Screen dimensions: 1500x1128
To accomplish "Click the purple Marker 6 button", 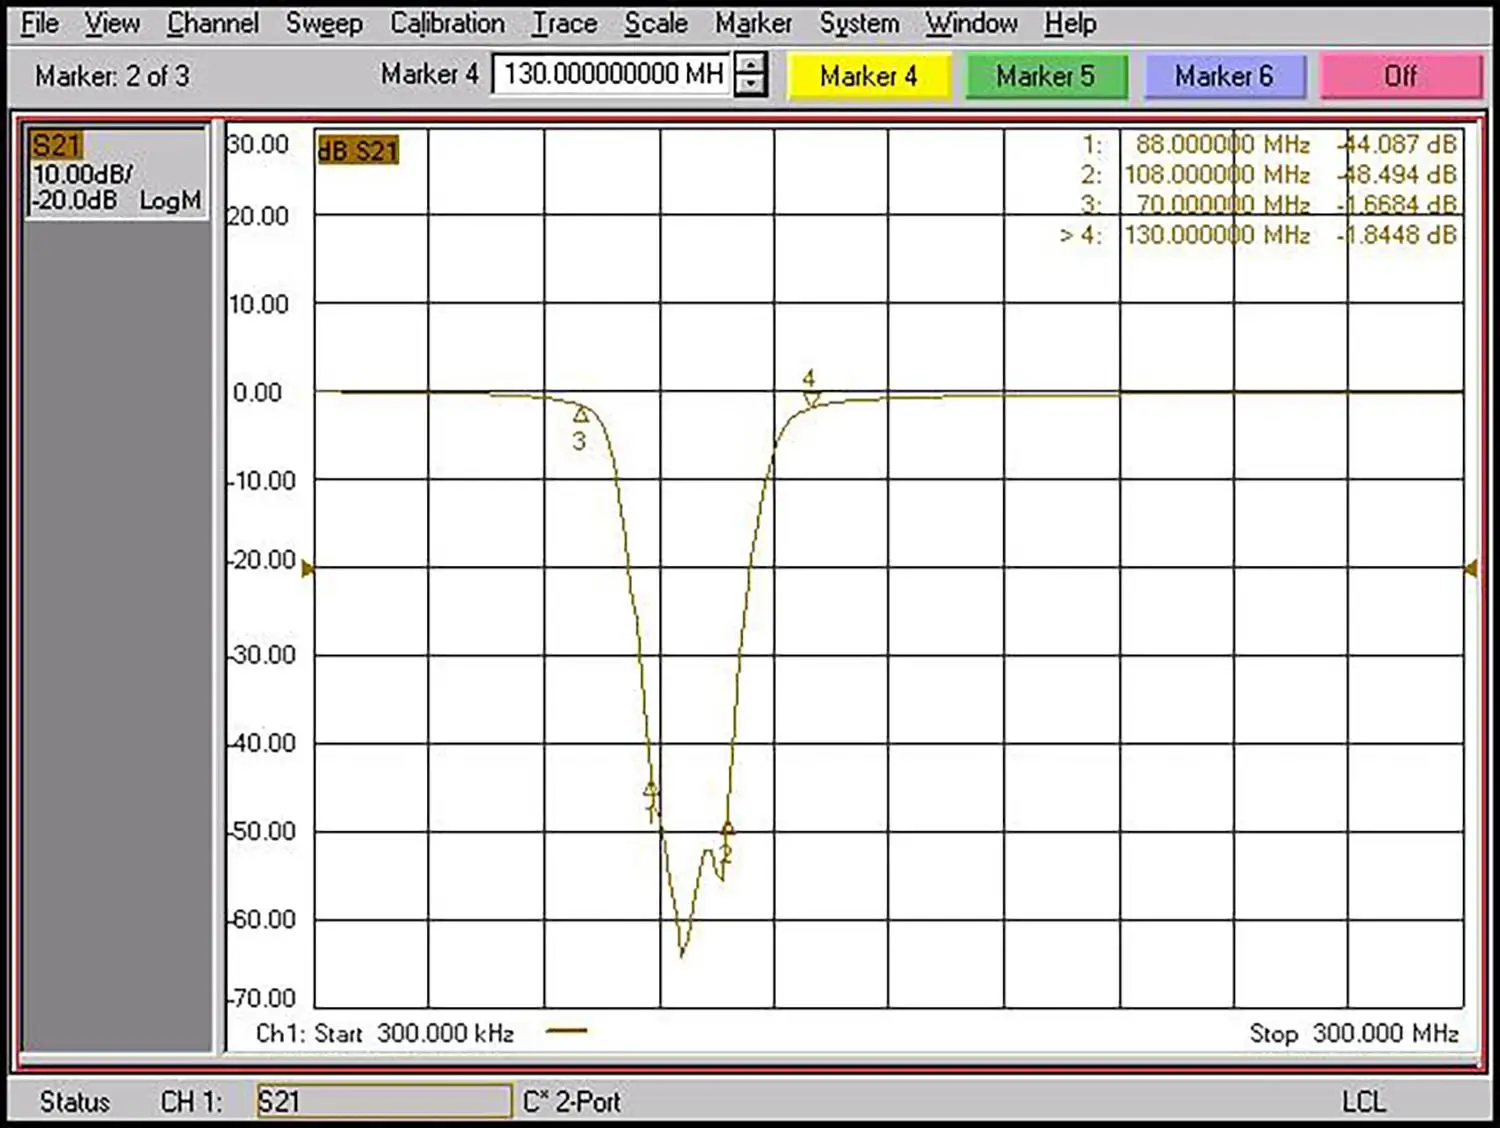I will click(x=1224, y=76).
